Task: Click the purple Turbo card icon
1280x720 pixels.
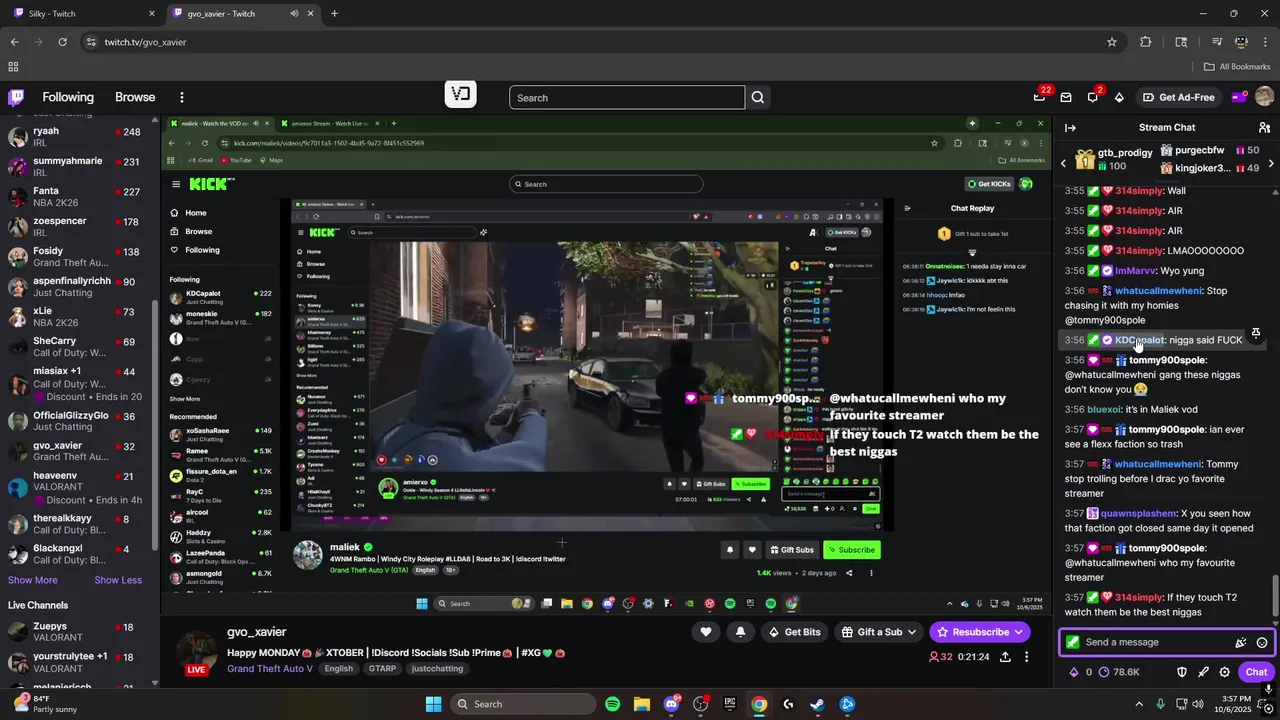Action: 1238,97
